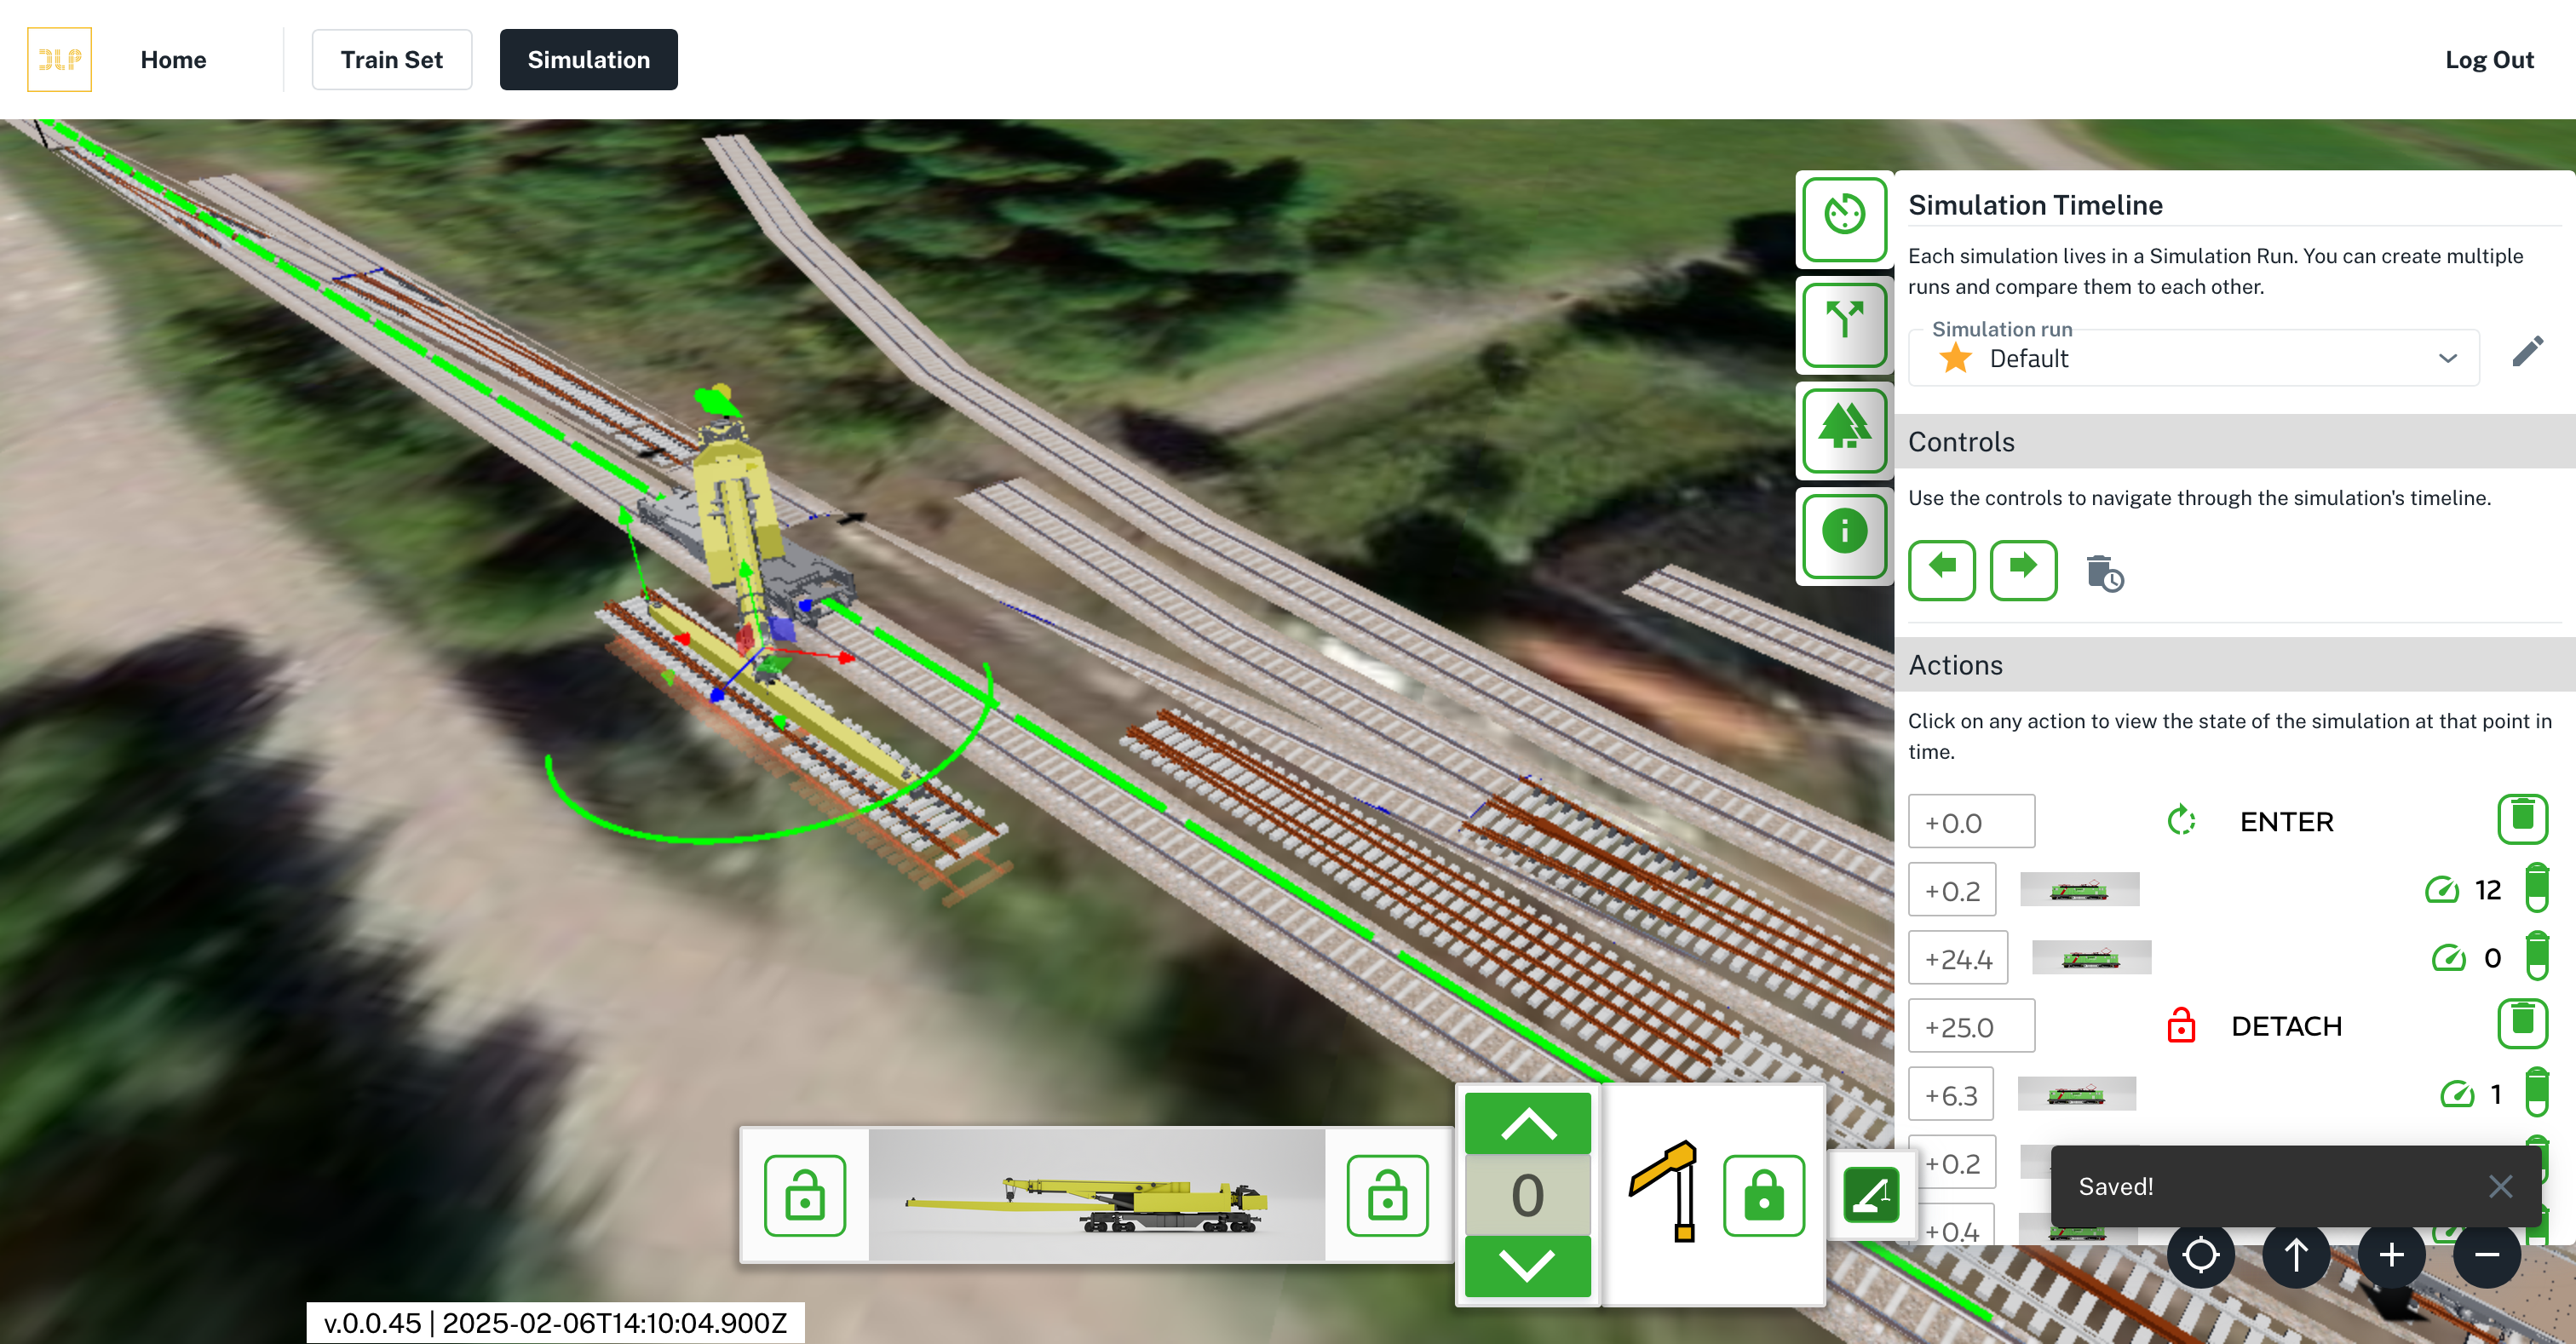Dismiss the Saved! notification
The image size is (2576, 1344).
[2499, 1186]
